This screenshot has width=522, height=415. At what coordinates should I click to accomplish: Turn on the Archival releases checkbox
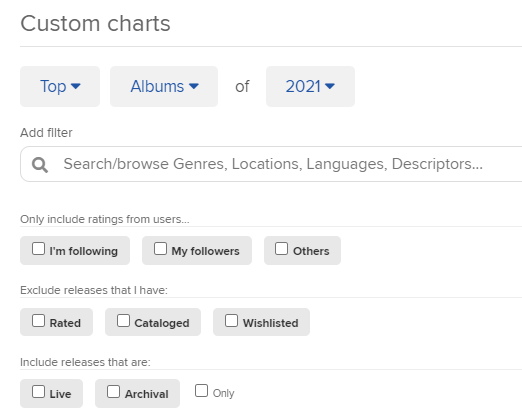113,392
